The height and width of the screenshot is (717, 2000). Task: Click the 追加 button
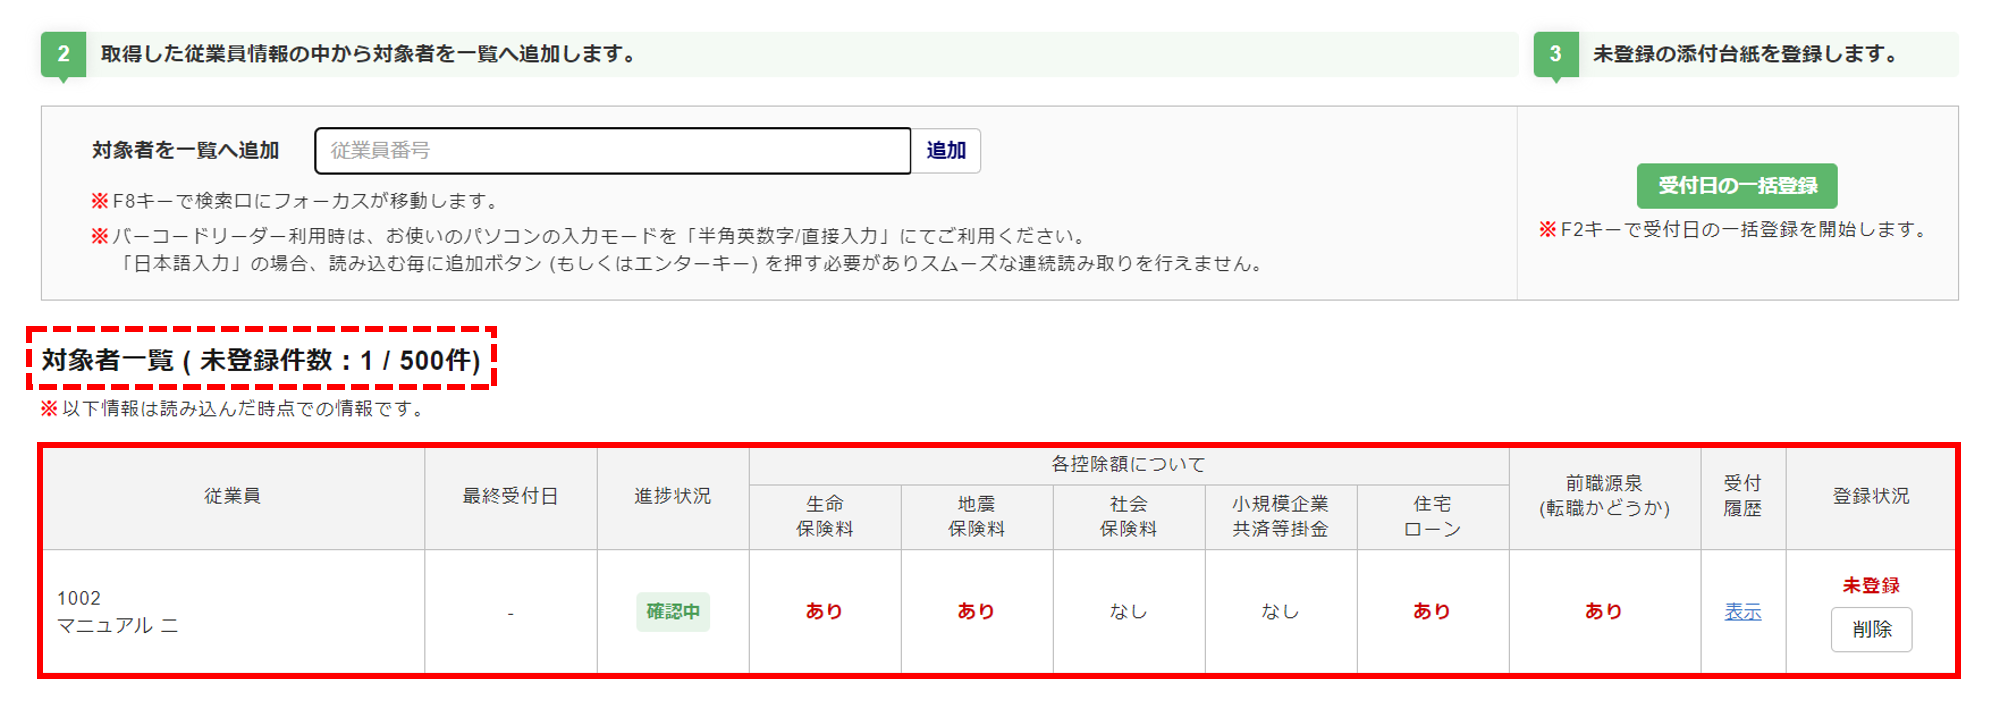coord(946,151)
